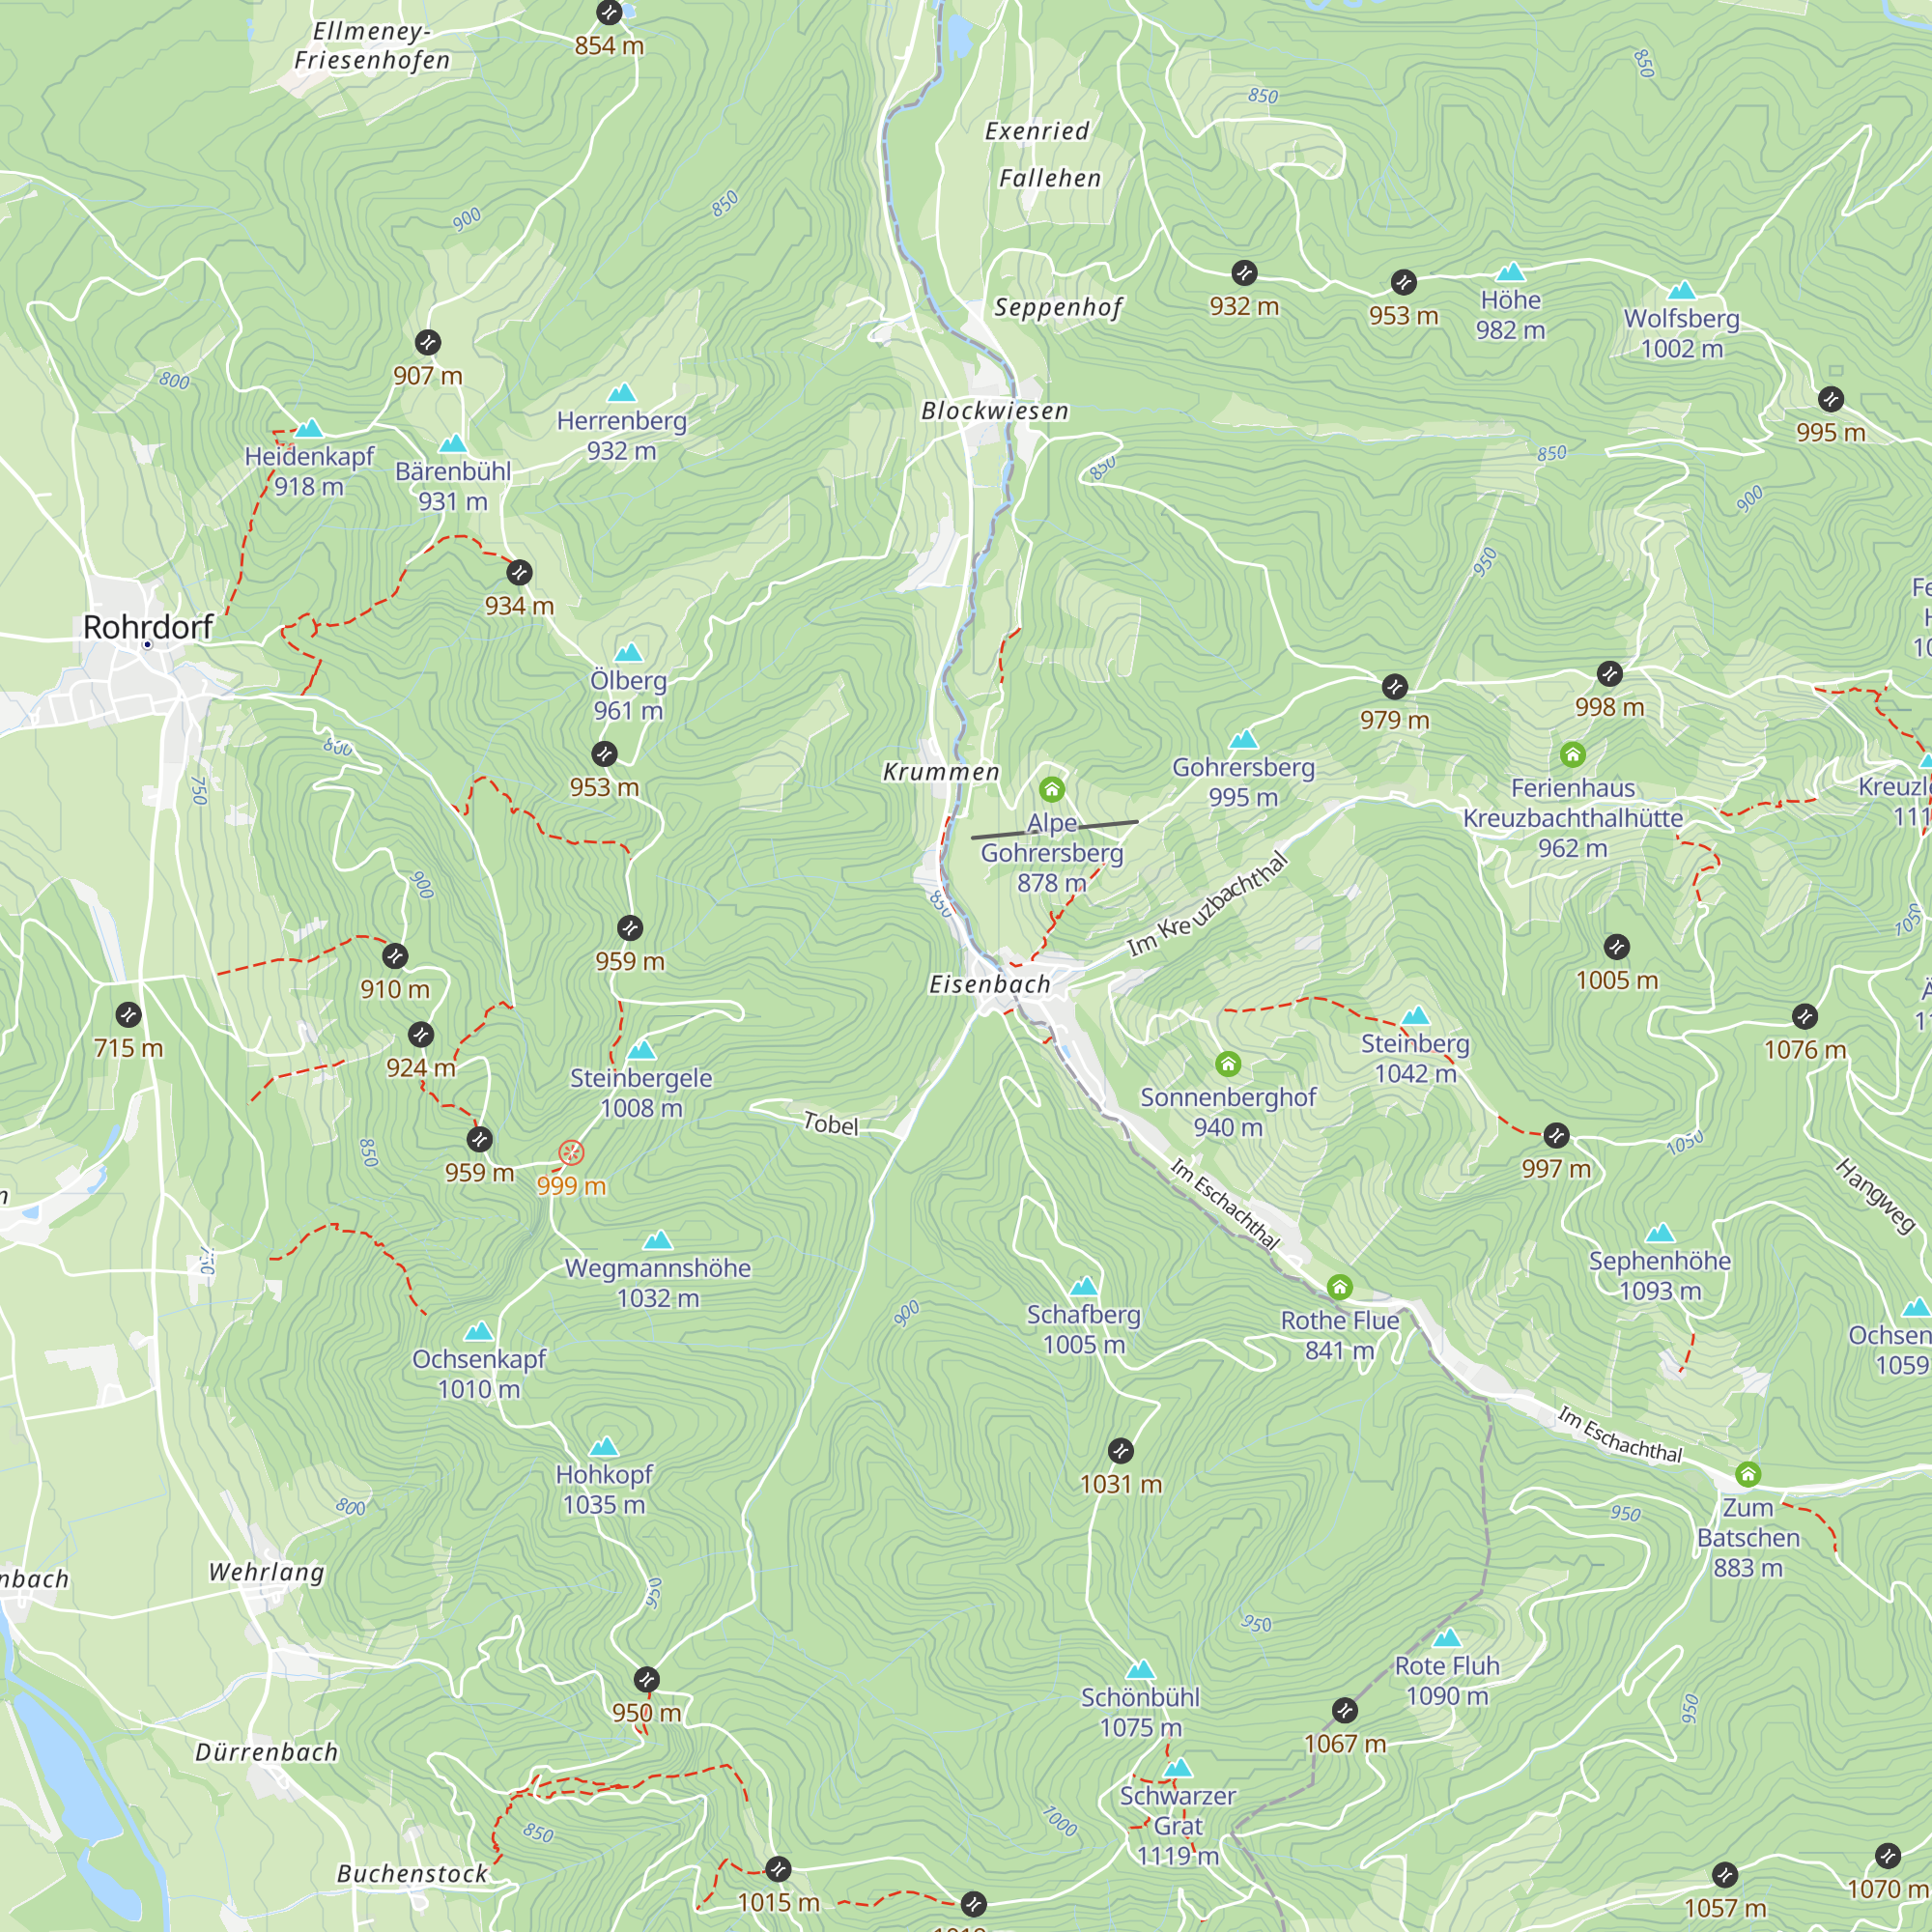
Task: Click the Wehrlang village label
Action: click(266, 1573)
